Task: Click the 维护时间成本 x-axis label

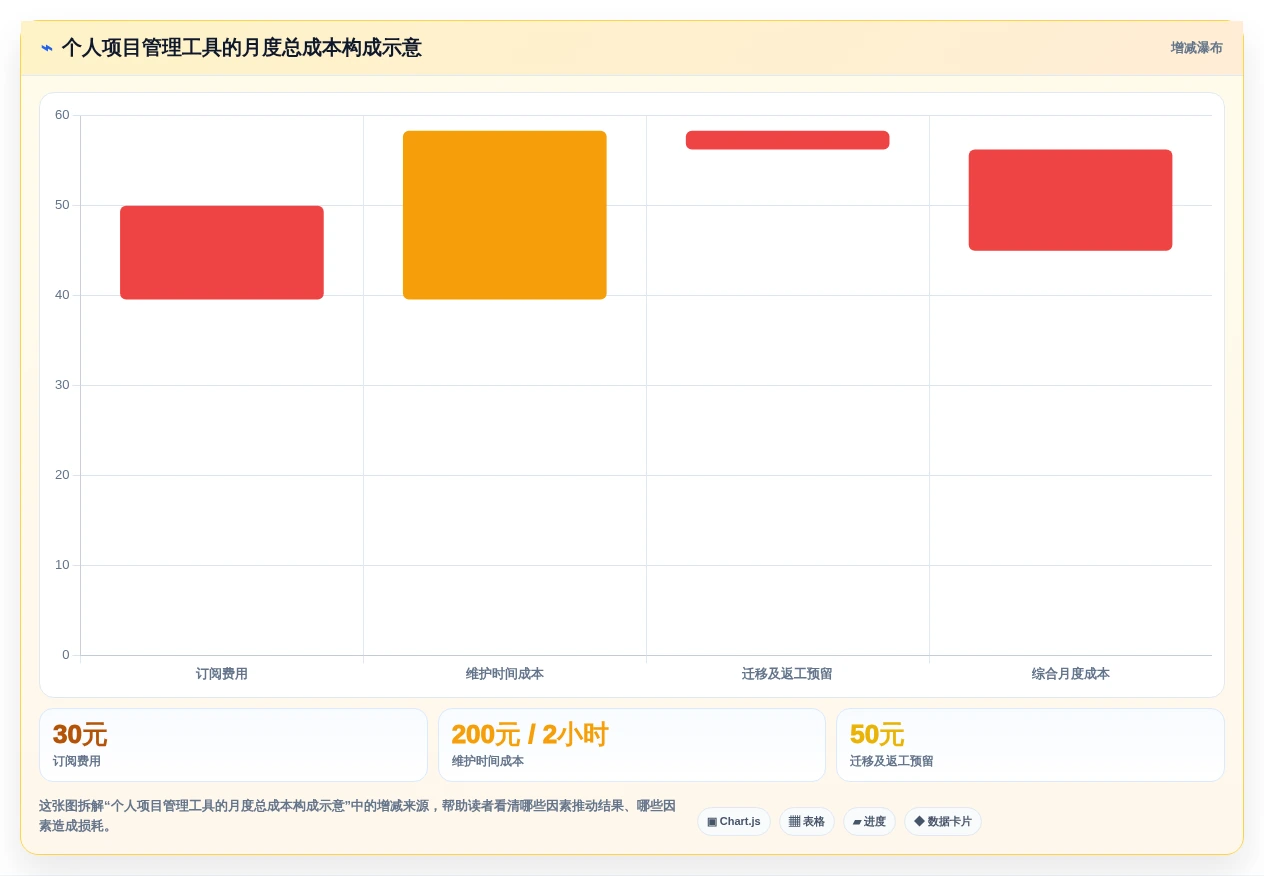Action: click(505, 674)
